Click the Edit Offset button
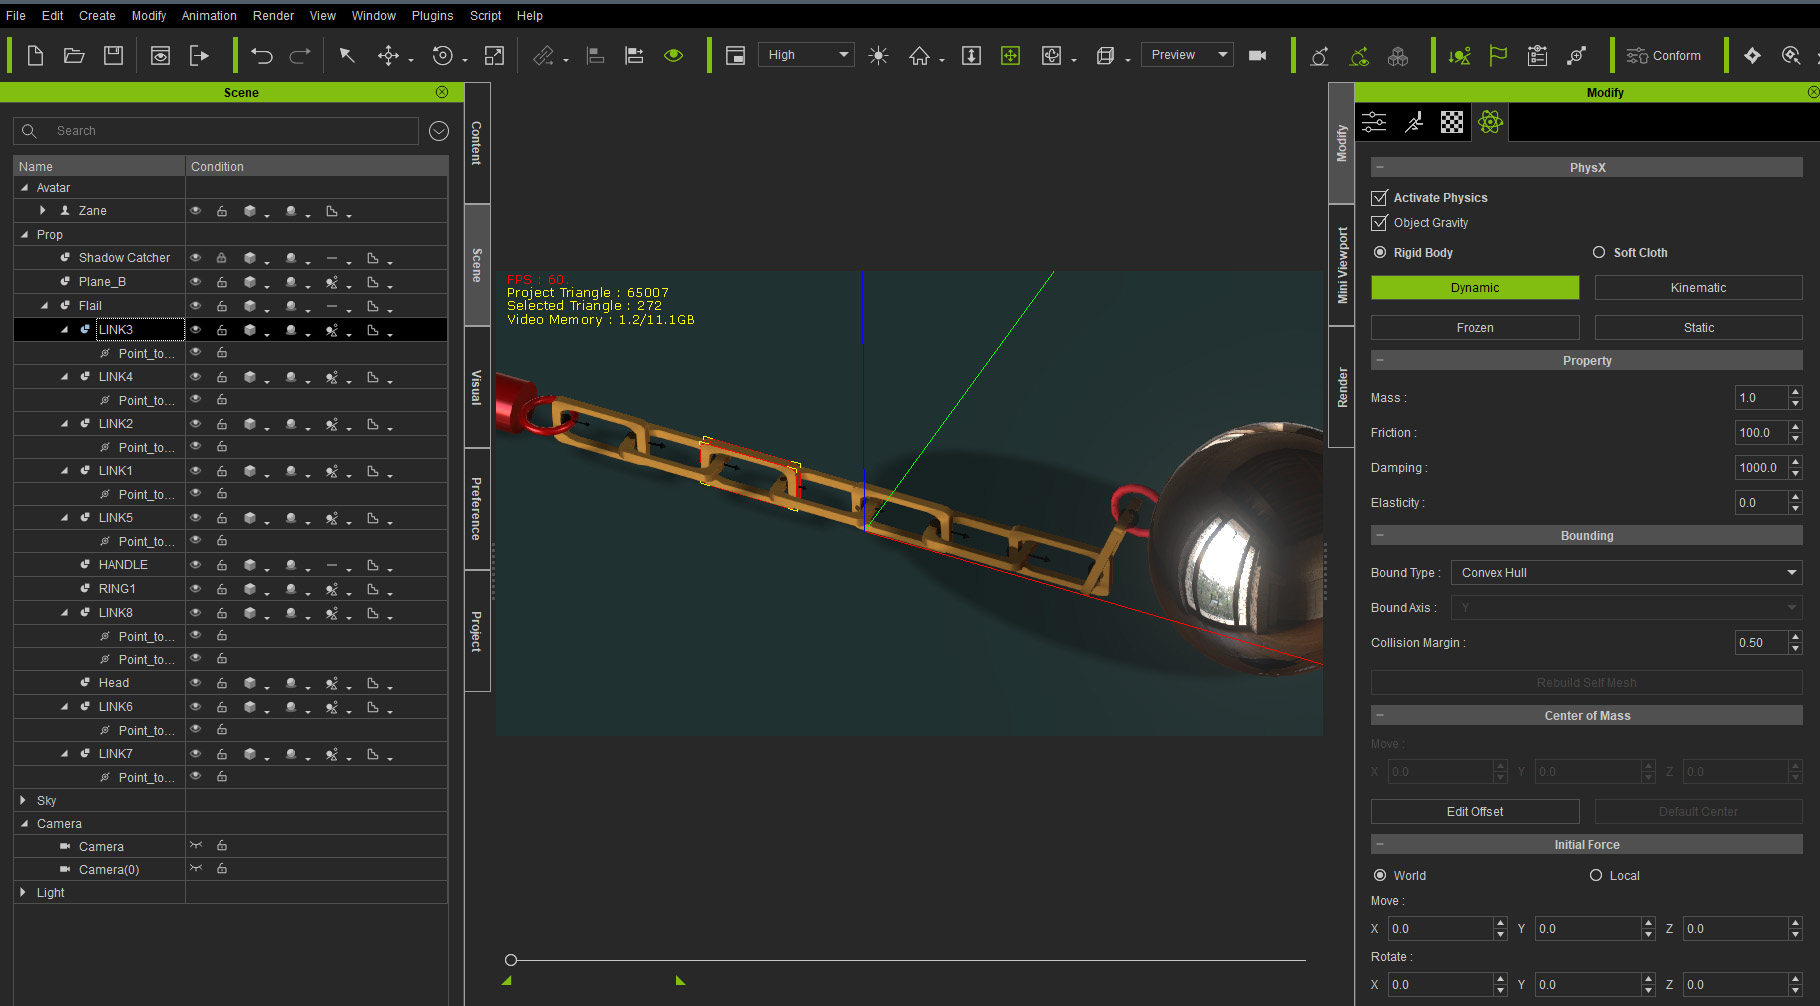Image resolution: width=1820 pixels, height=1006 pixels. (x=1475, y=812)
